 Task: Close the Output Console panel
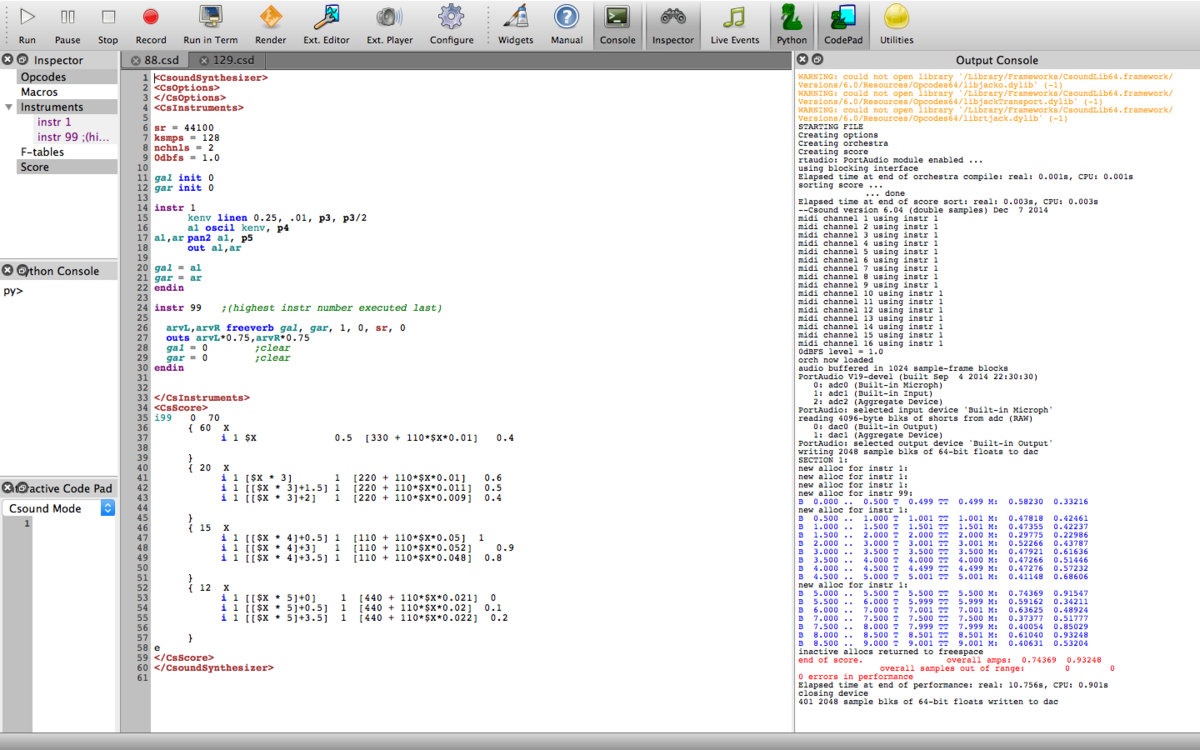(x=804, y=60)
